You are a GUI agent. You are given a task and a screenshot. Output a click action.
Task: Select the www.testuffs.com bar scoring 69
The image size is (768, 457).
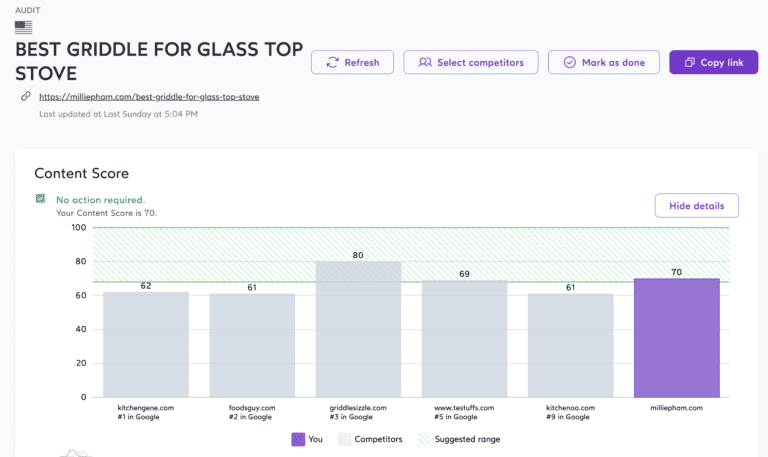pos(464,338)
